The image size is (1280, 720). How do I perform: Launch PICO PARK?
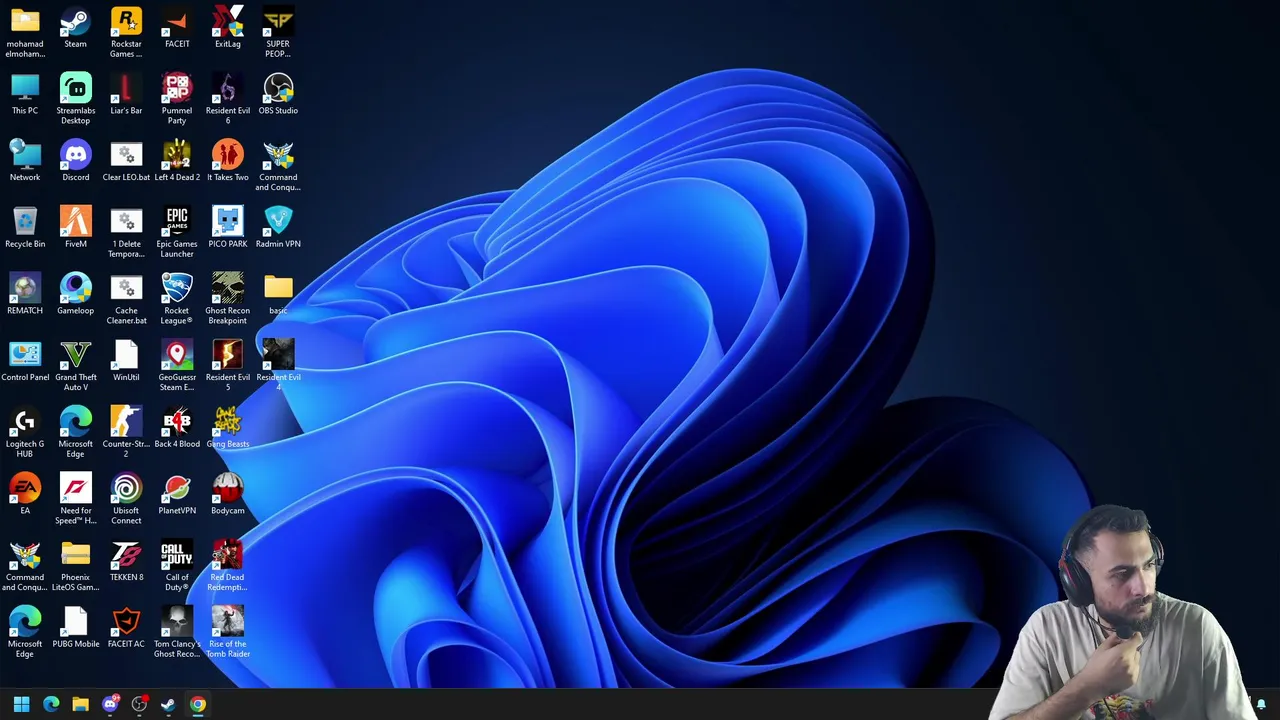pos(227,227)
